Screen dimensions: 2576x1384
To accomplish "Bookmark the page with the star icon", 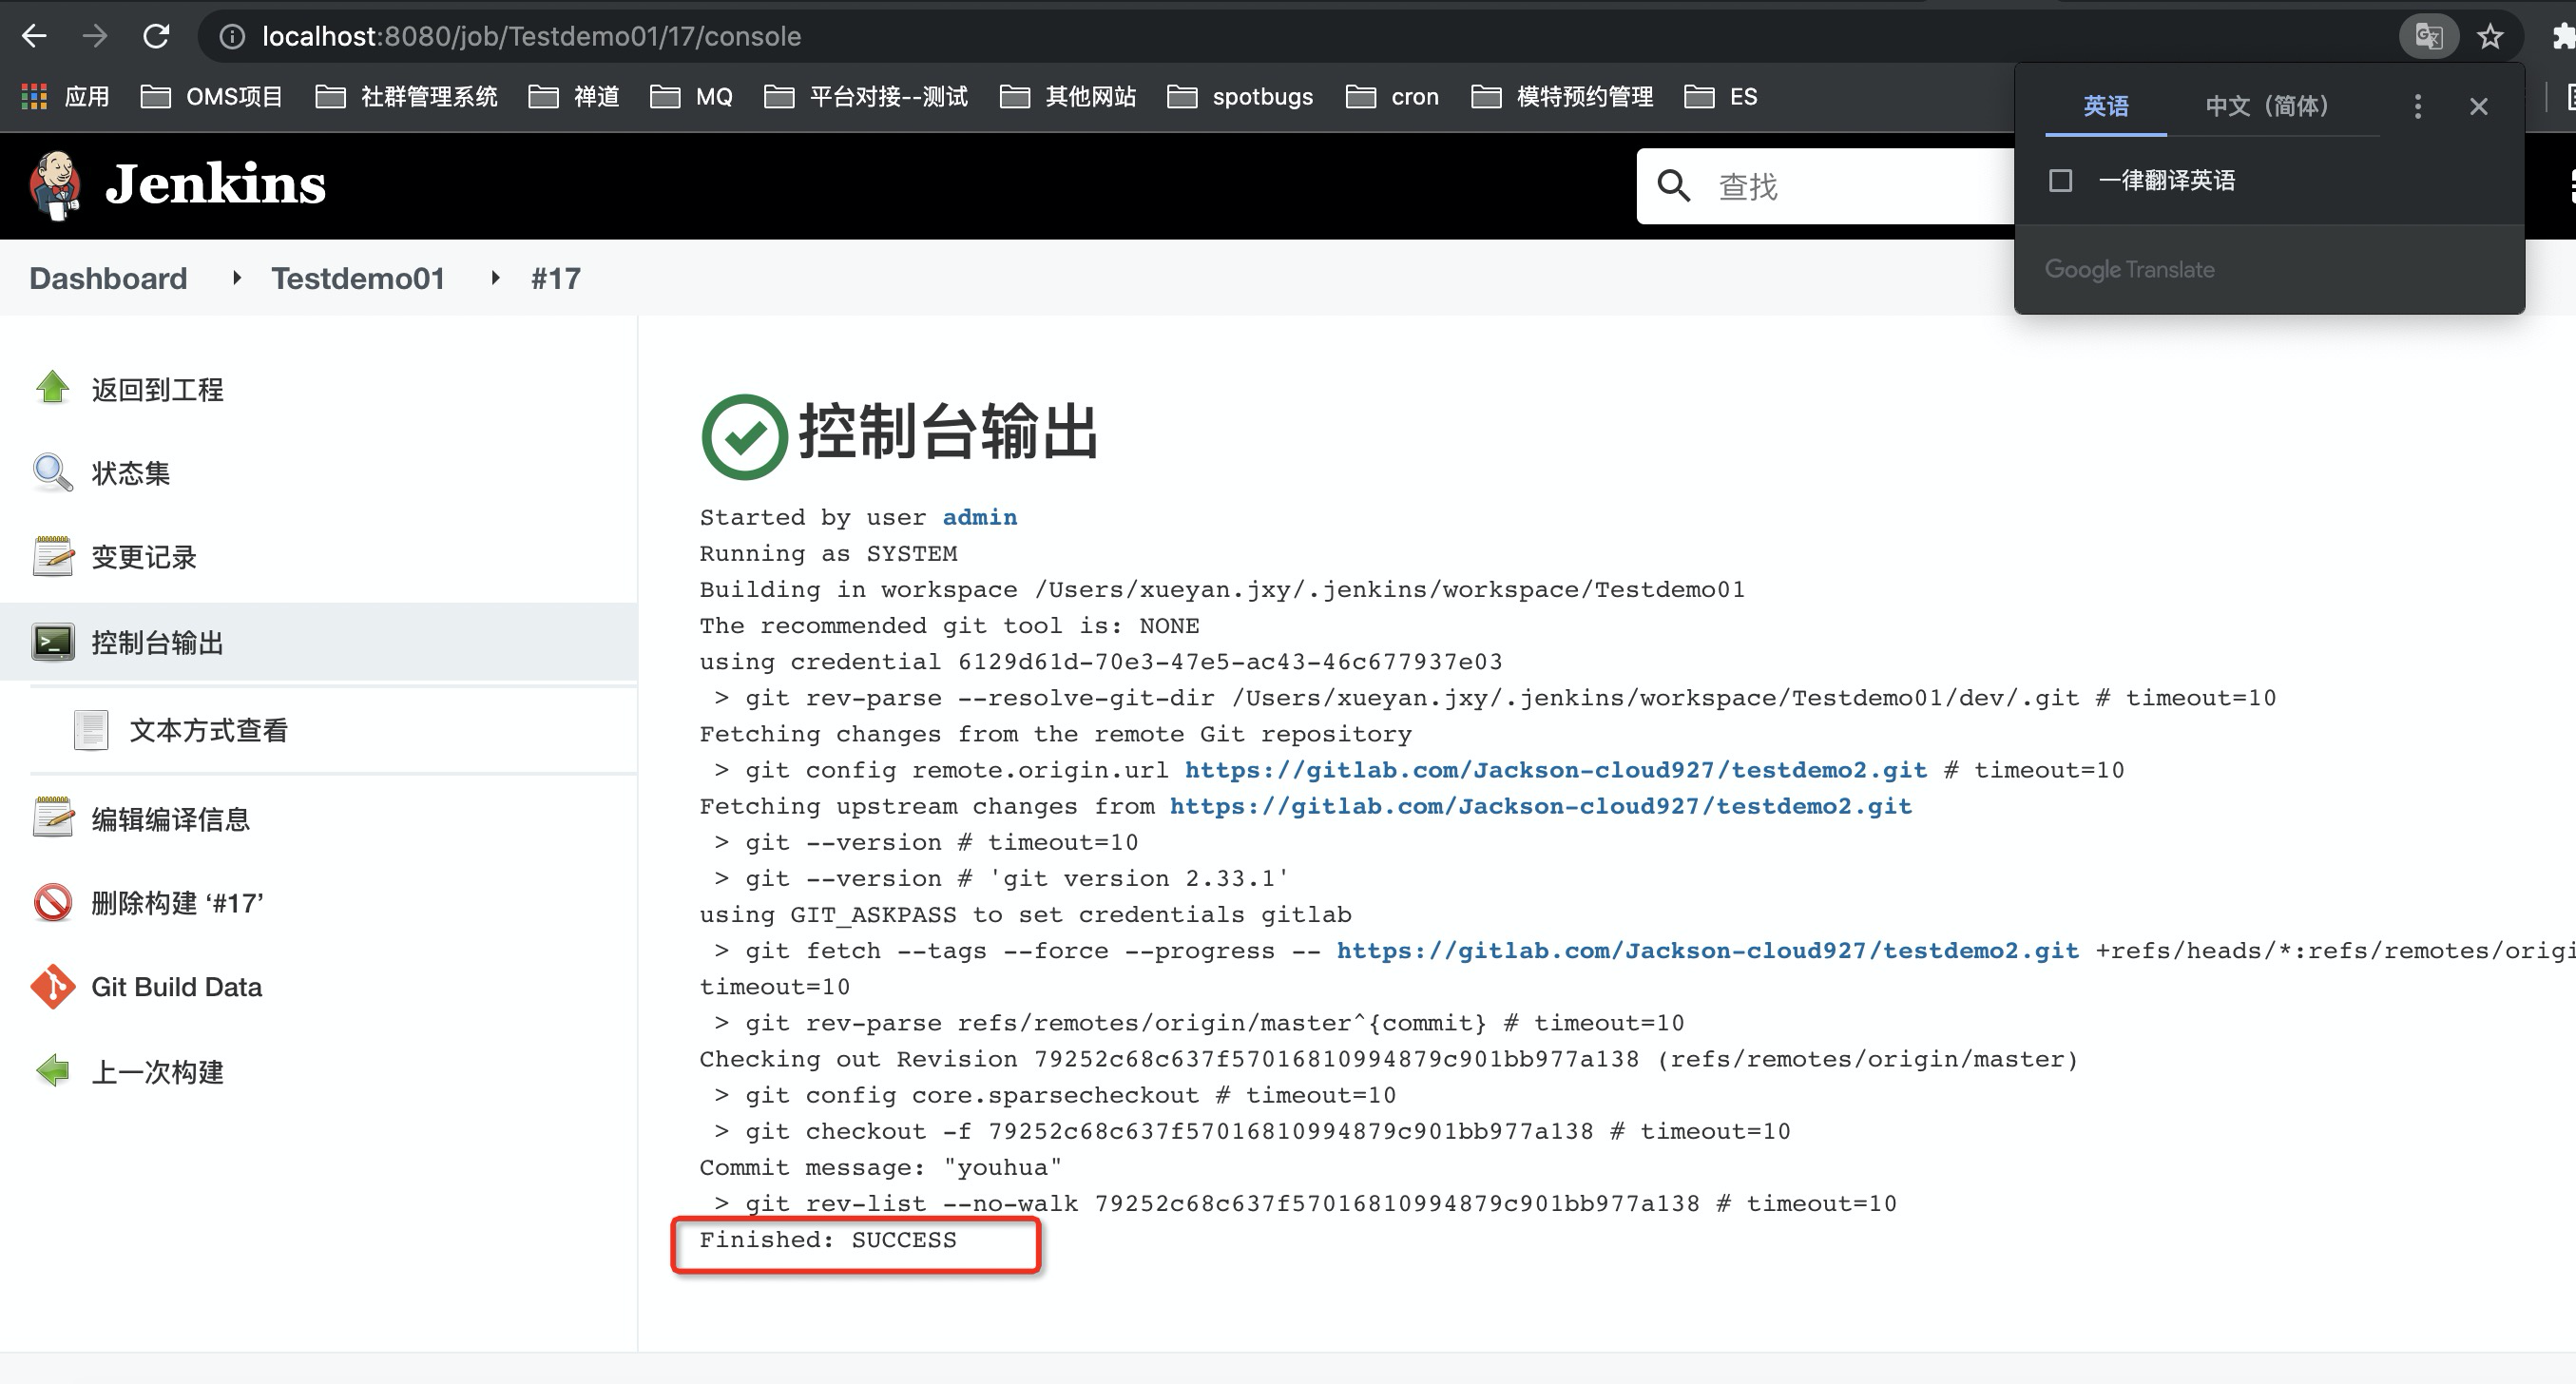I will [x=2490, y=37].
